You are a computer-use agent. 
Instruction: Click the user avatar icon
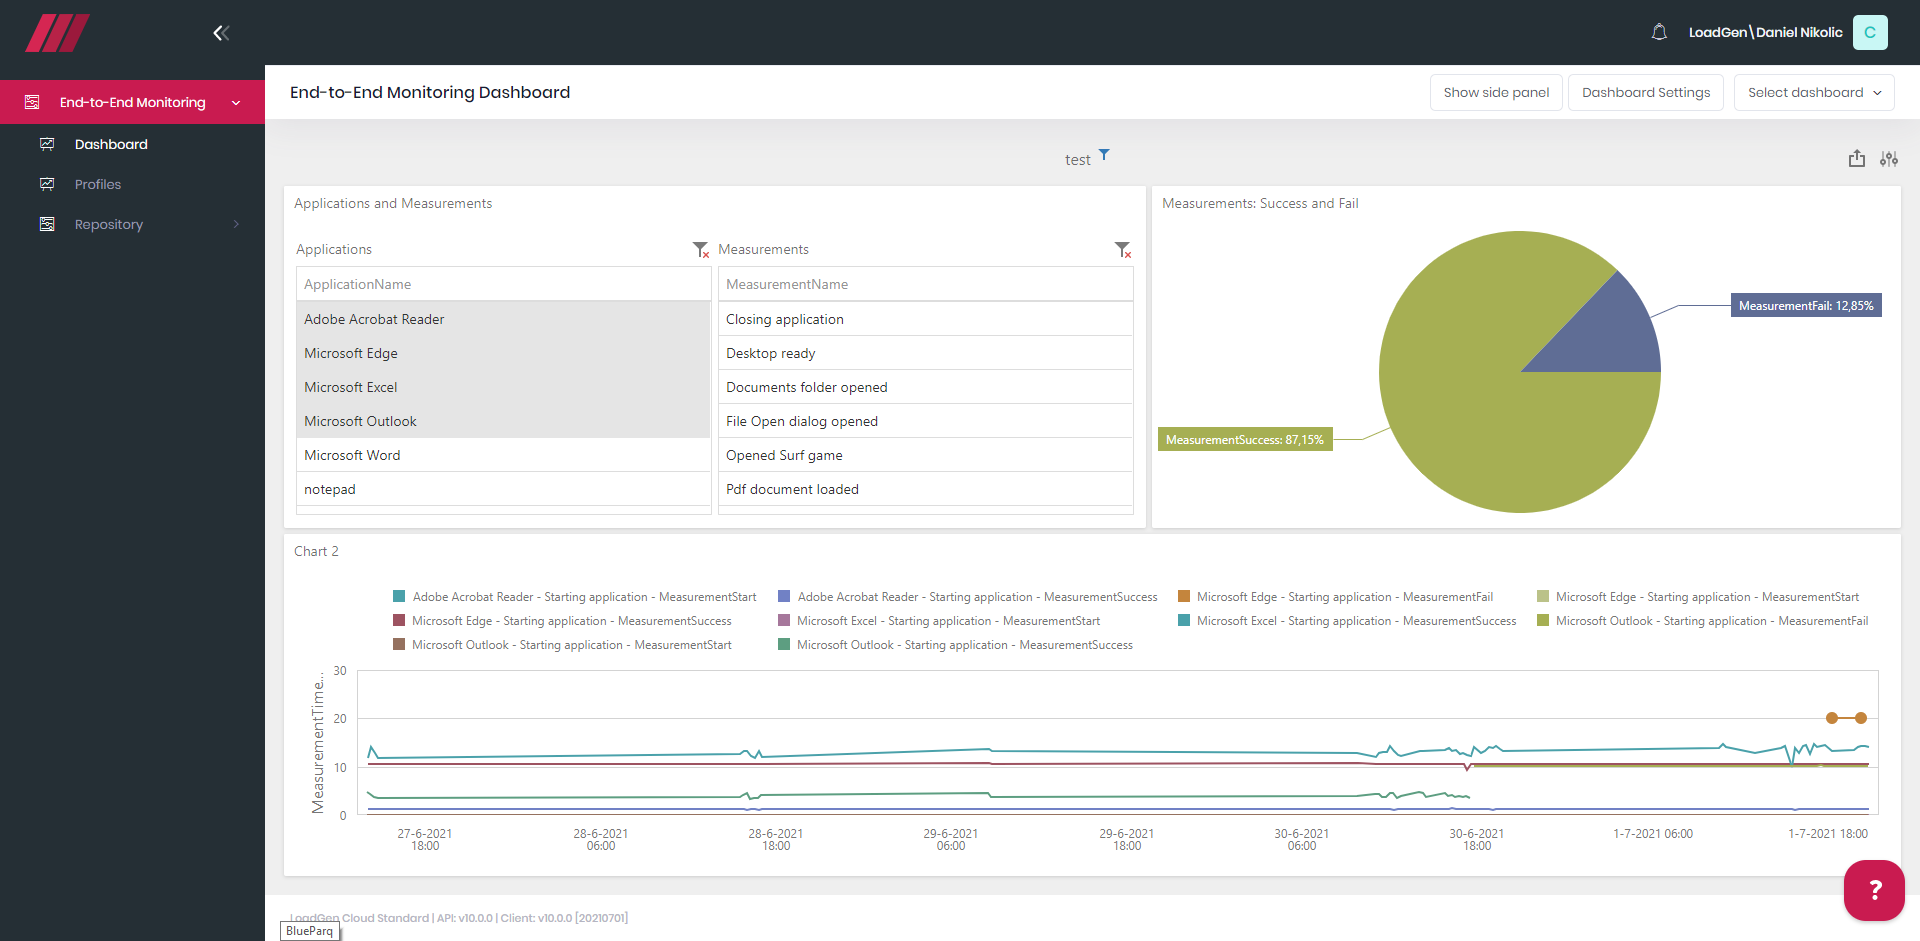coord(1869,32)
